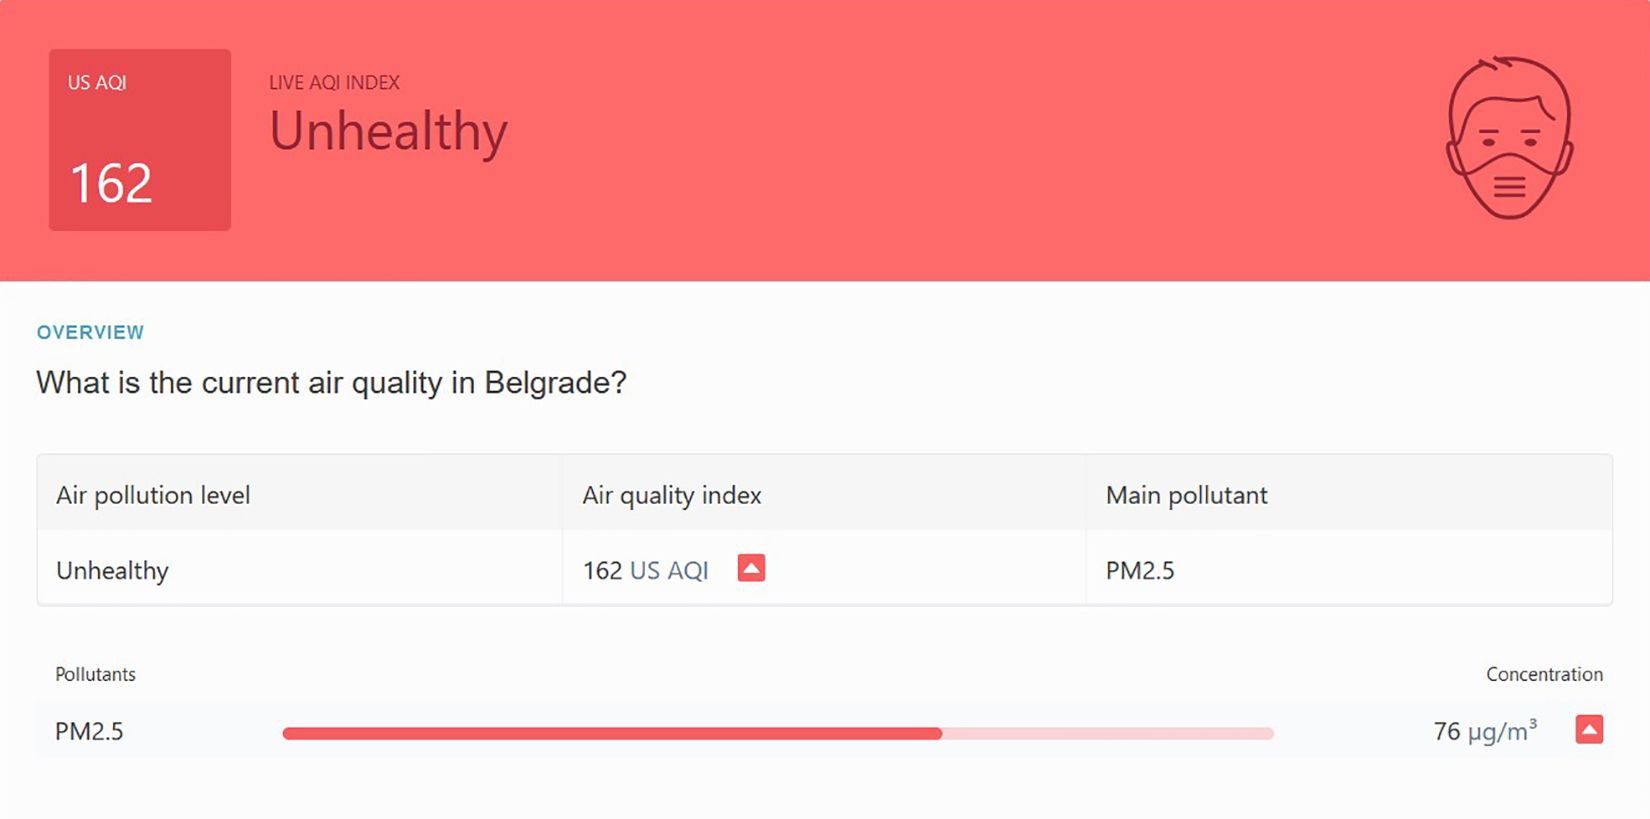Click the Concentration label
The image size is (1650, 819).
(1544, 674)
